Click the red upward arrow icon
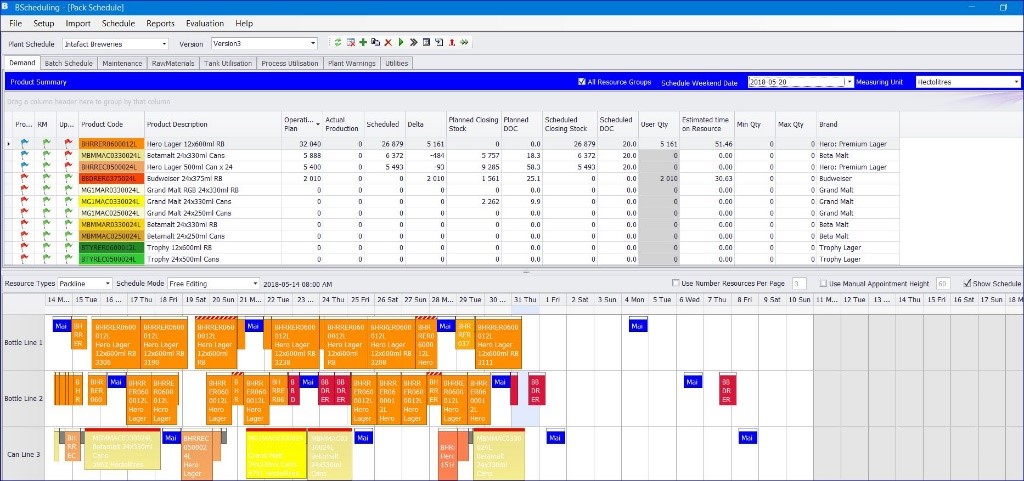Viewport: 1024px width, 481px height. pyautogui.click(x=452, y=43)
